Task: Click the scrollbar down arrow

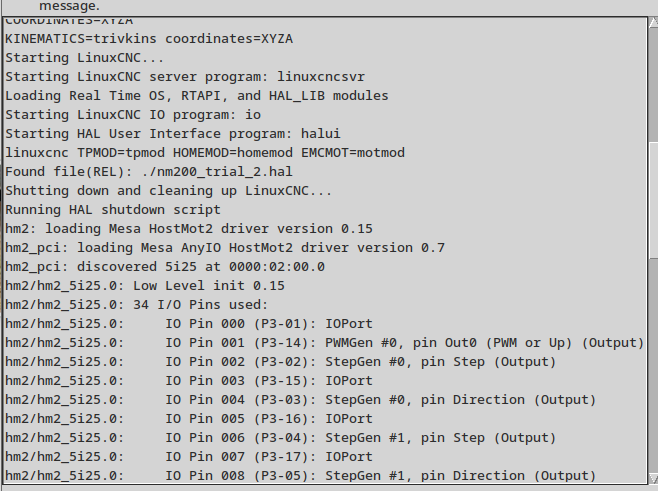Action: click(x=653, y=478)
